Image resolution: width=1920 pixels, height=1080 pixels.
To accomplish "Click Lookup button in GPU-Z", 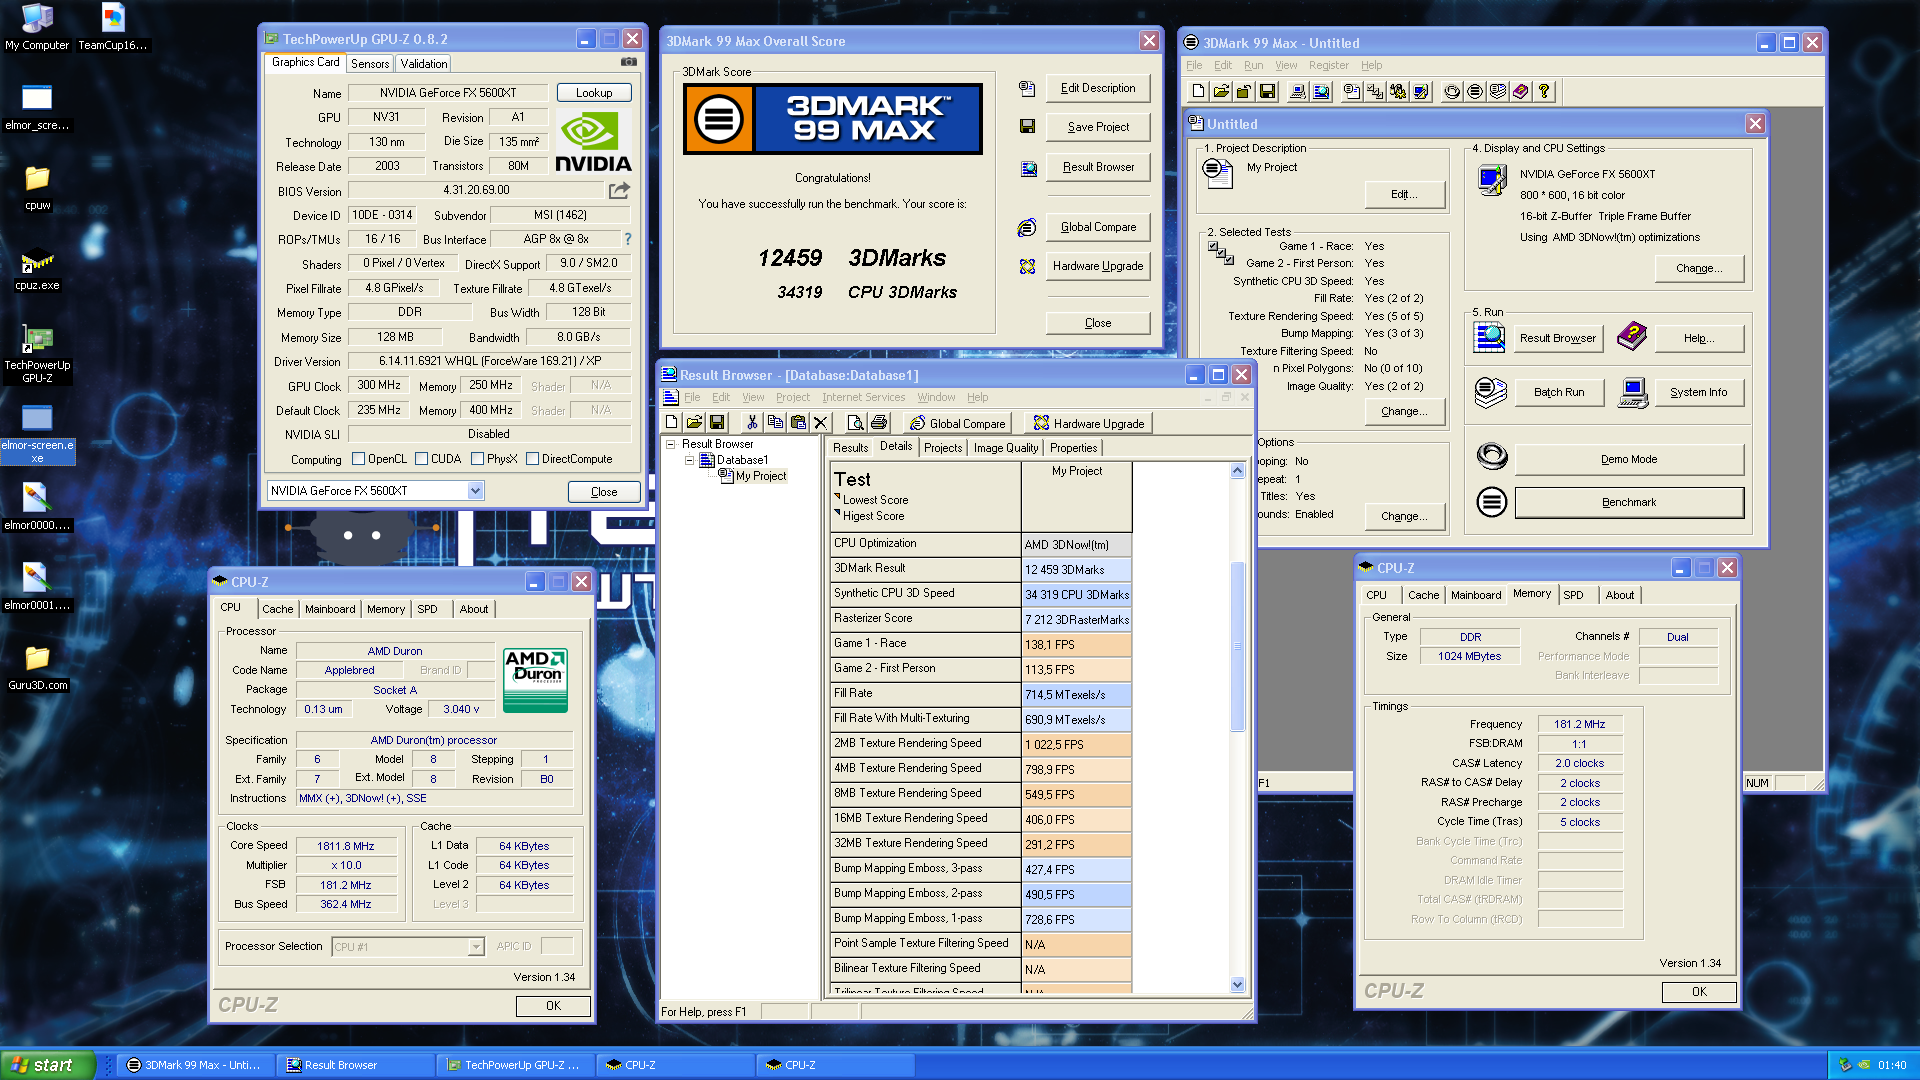I will click(594, 93).
